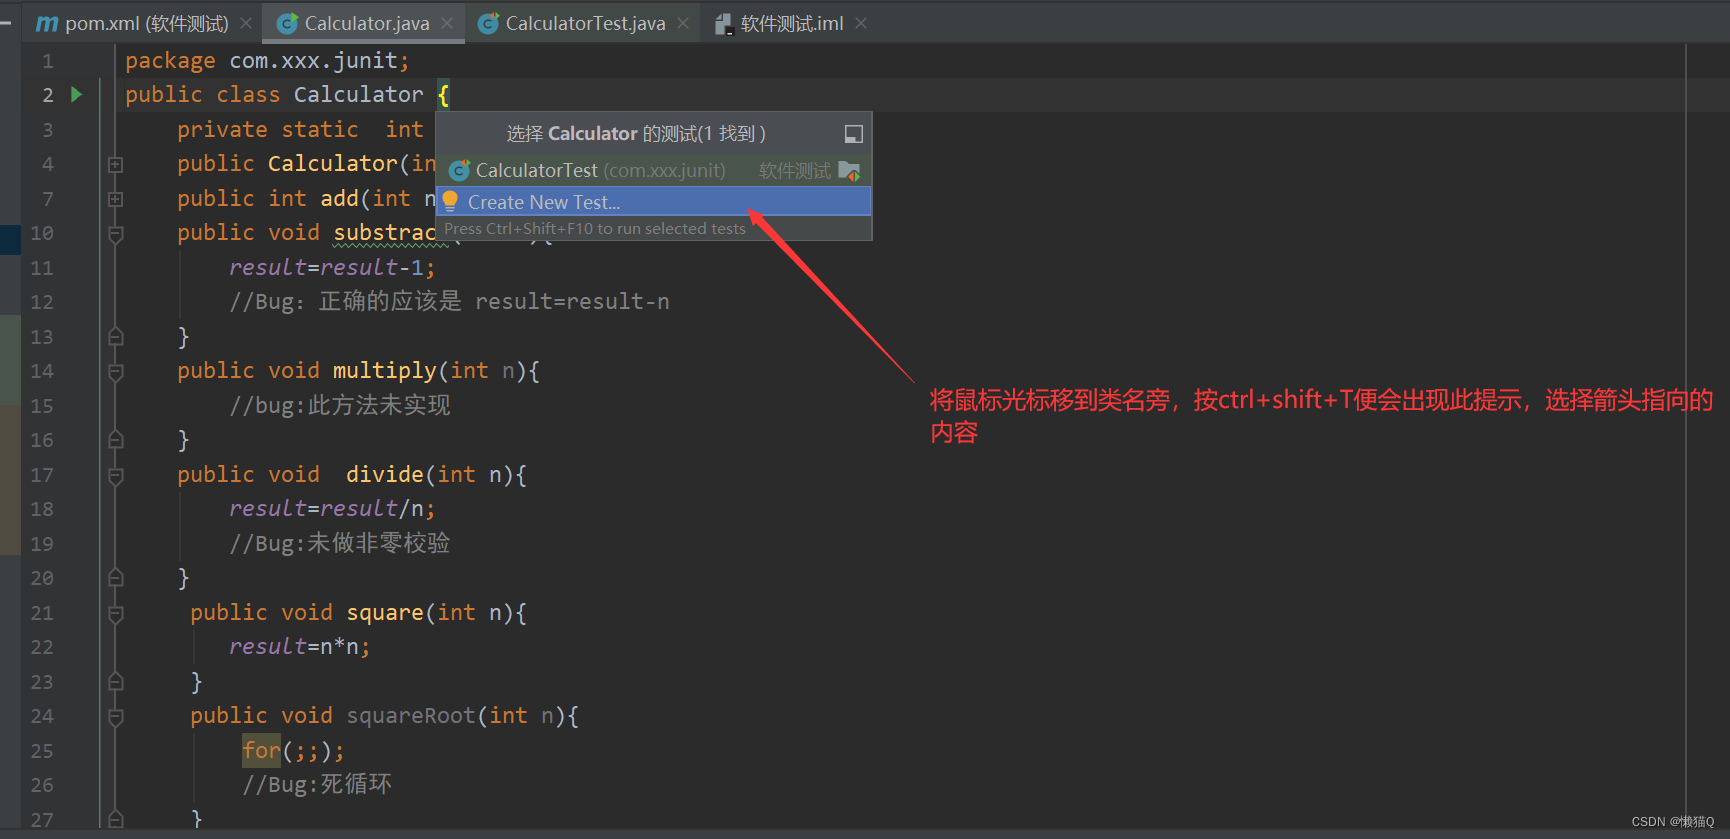The image size is (1730, 839).
Task: Click fold end marker at line 20
Action: tap(116, 578)
